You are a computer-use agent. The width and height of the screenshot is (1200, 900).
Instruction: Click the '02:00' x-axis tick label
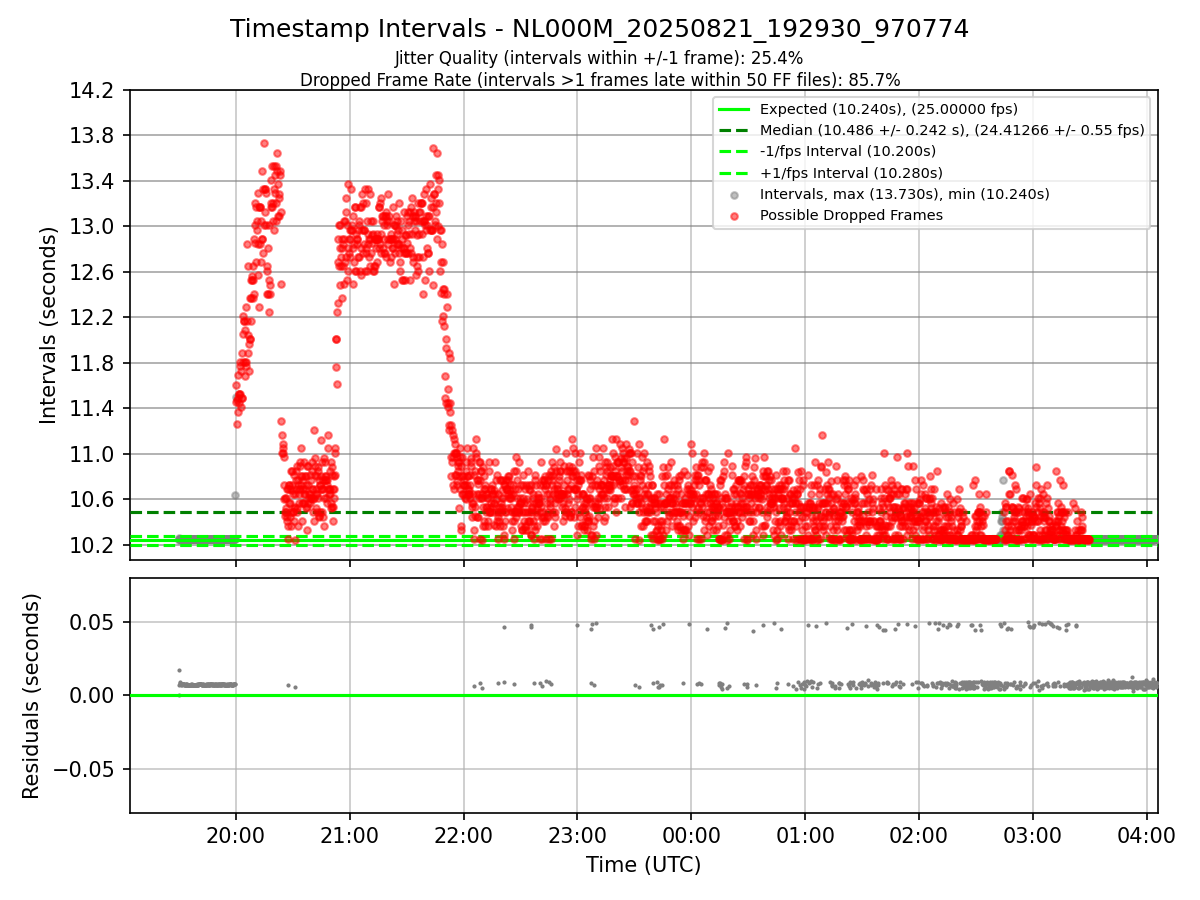pos(919,834)
